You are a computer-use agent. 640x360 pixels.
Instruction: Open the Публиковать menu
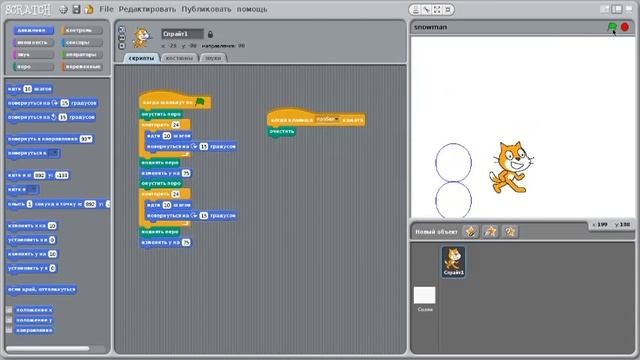click(x=206, y=9)
